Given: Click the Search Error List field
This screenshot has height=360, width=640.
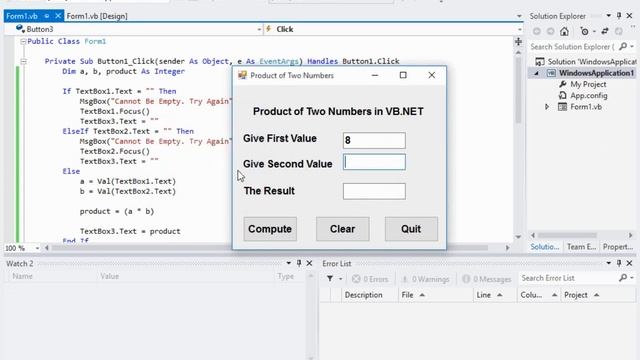Looking at the screenshot, I should tap(568, 278).
